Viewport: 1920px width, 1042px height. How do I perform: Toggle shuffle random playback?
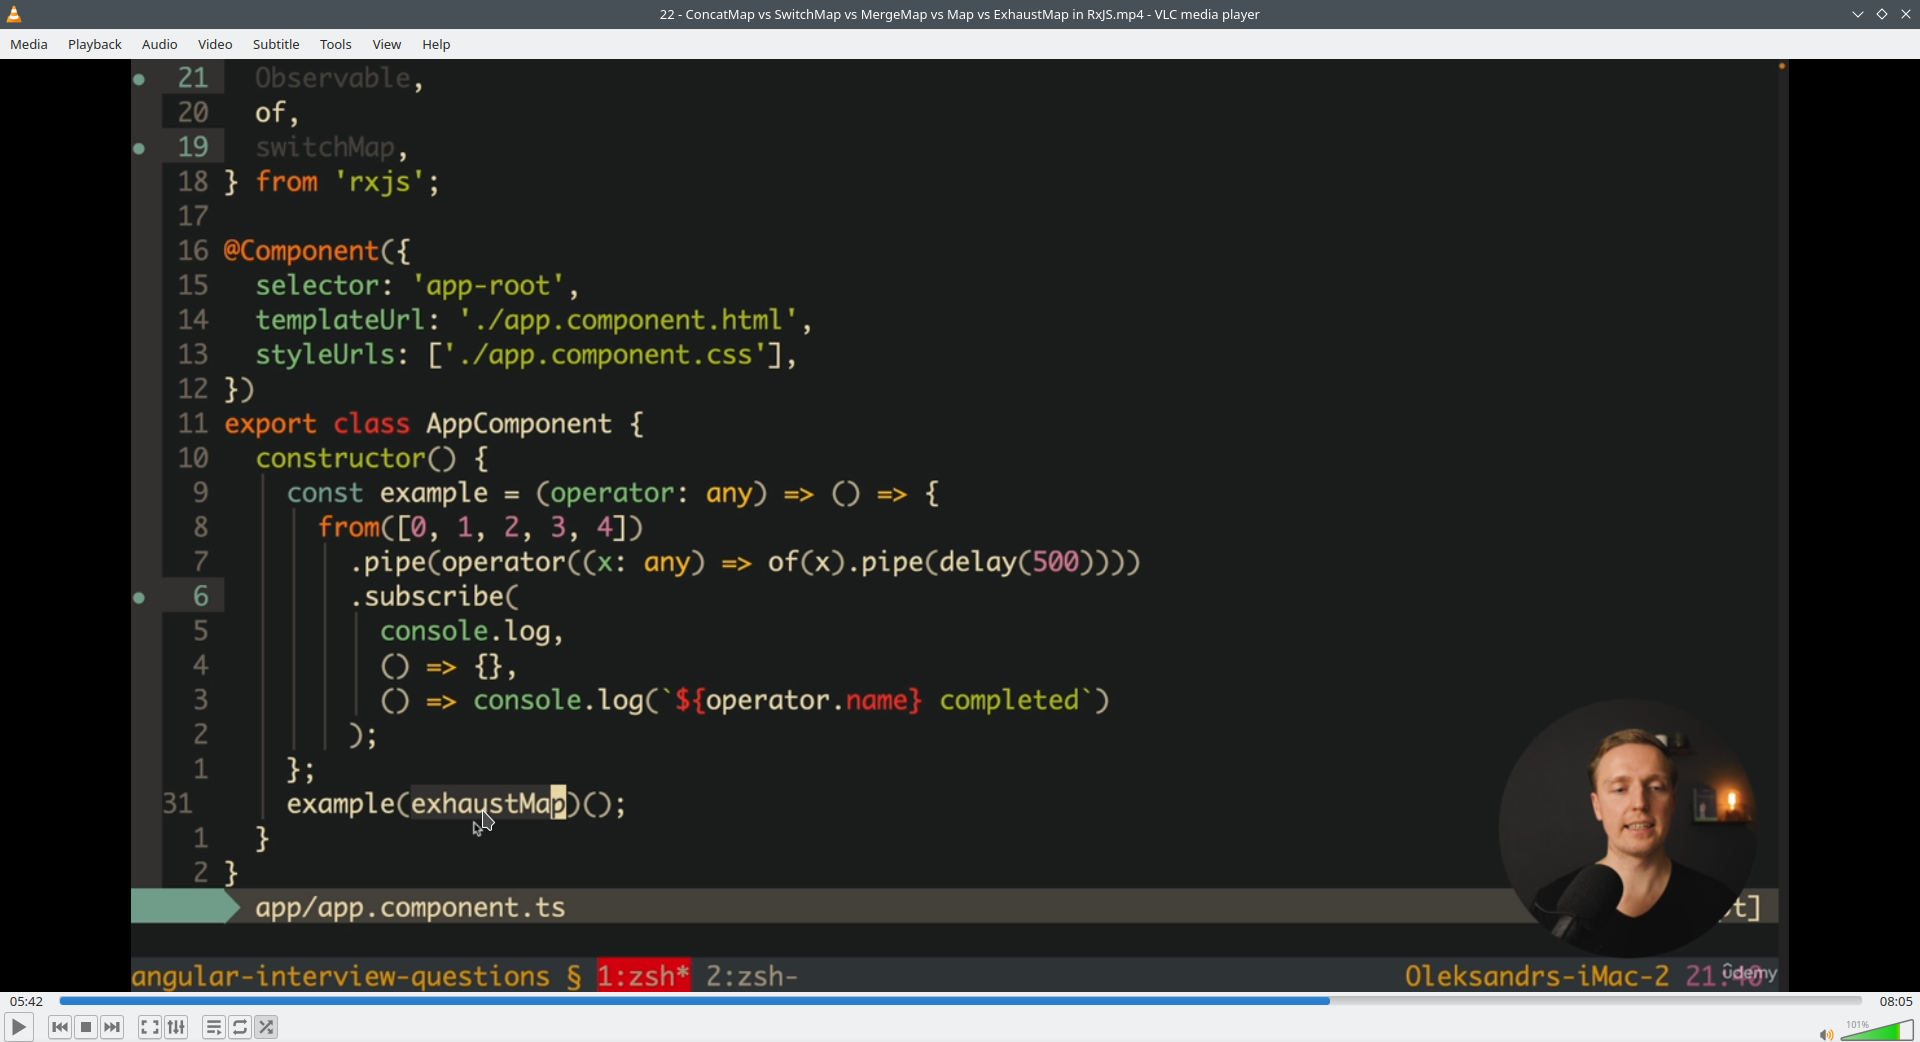[x=266, y=1027]
